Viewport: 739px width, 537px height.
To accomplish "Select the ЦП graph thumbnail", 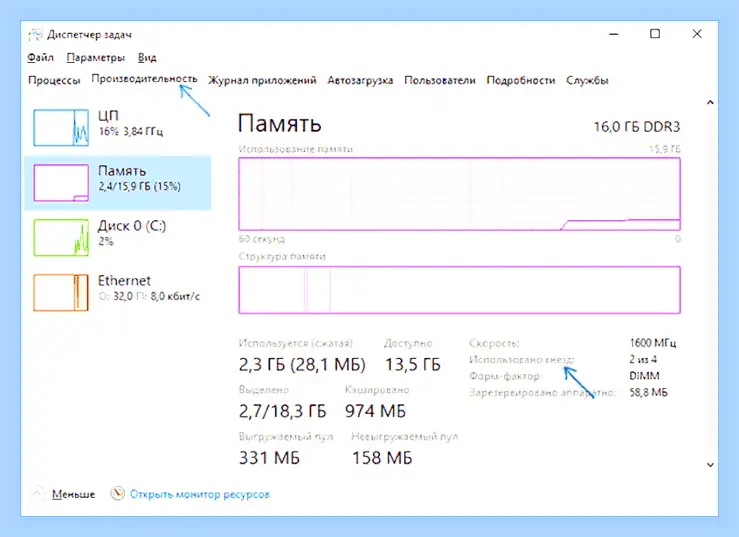I will (x=61, y=127).
